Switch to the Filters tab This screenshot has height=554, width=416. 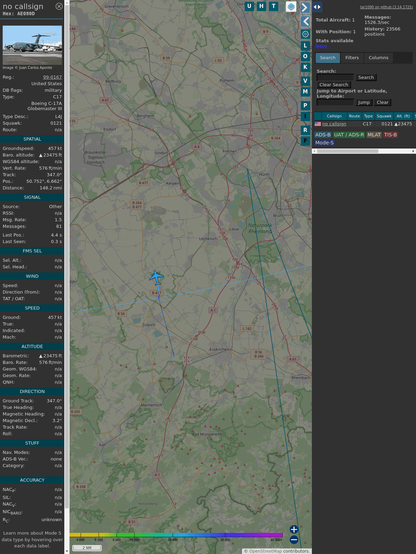tap(352, 58)
